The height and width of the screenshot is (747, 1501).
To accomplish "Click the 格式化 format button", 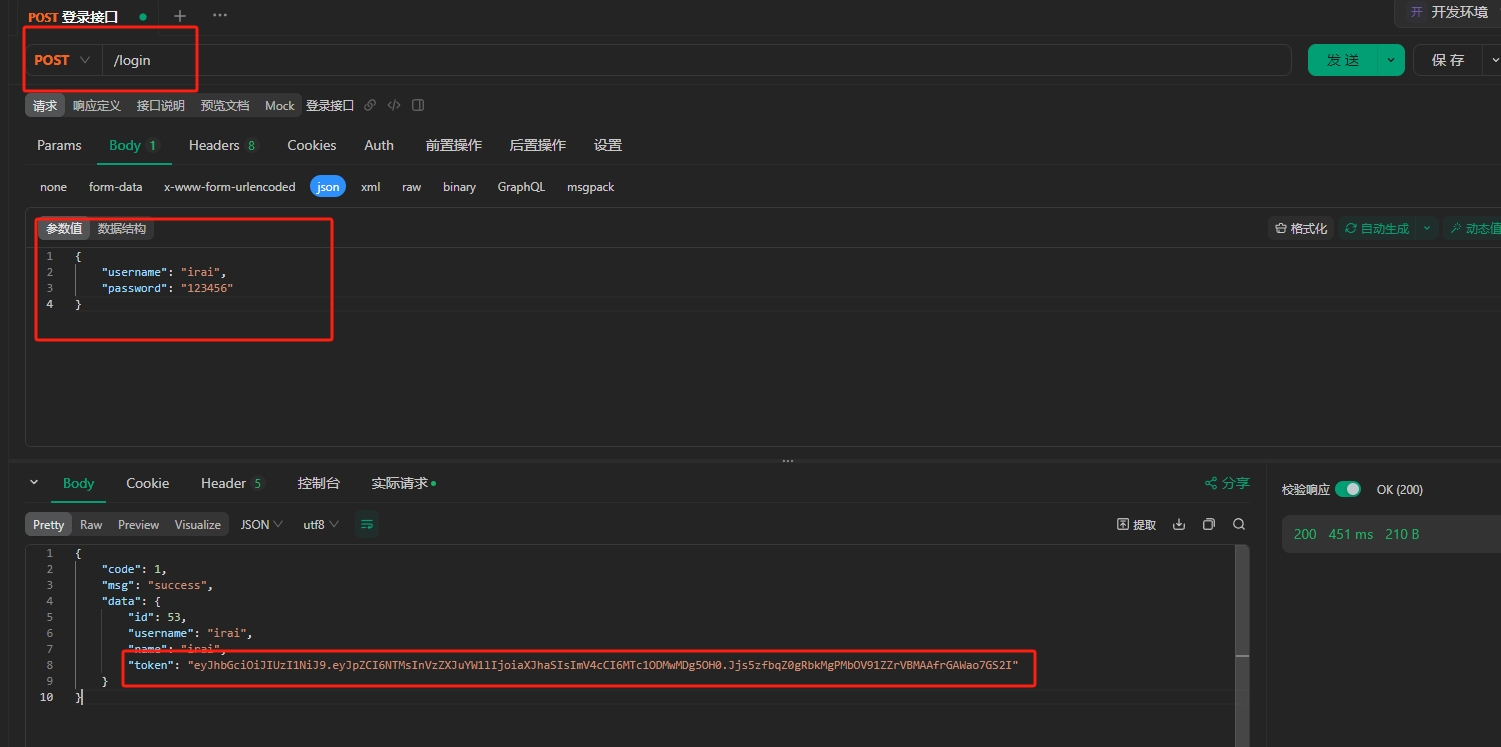I will (1301, 228).
